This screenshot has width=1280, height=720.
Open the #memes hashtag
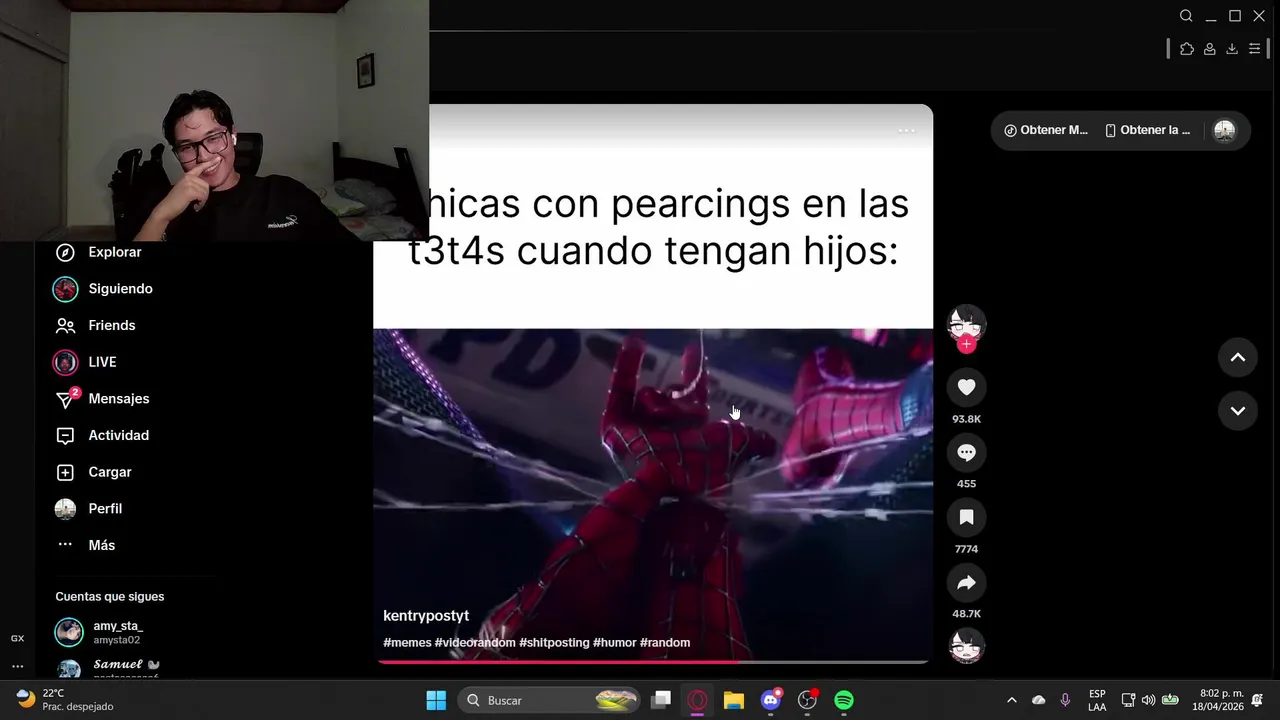407,642
